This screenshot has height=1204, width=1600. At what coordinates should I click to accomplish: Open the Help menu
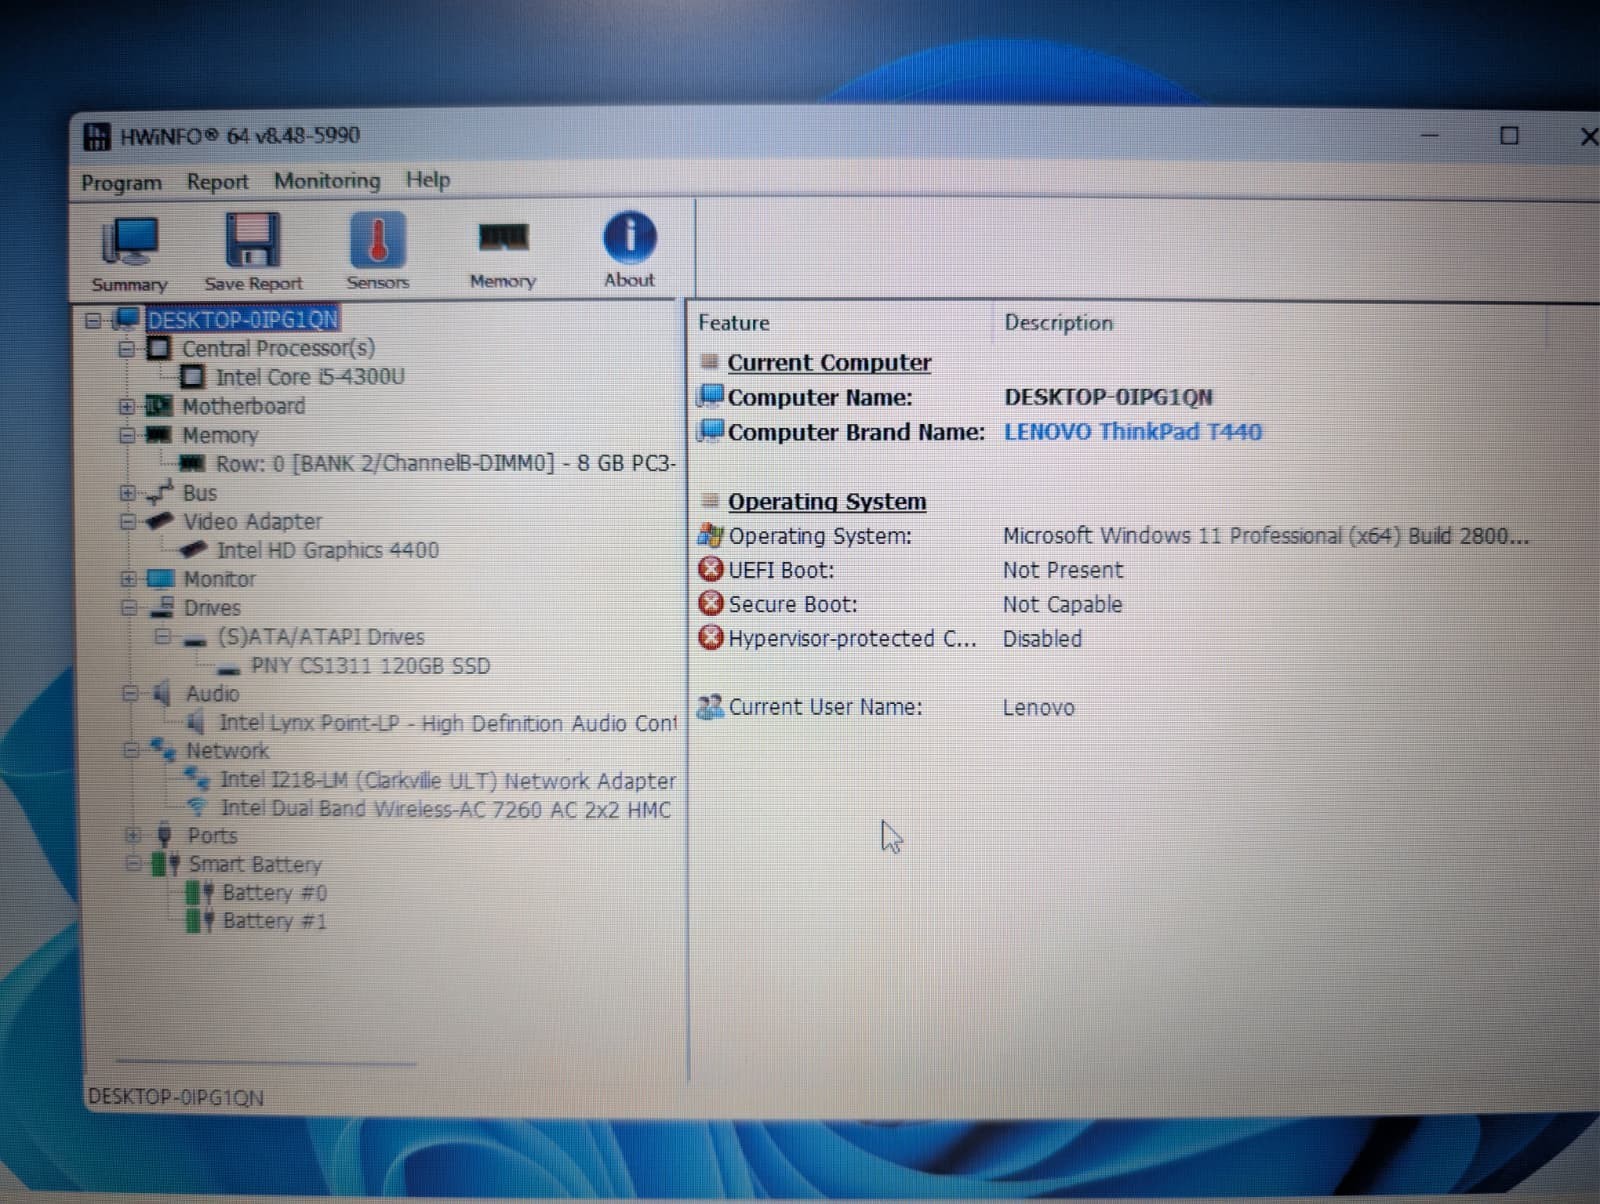(428, 180)
